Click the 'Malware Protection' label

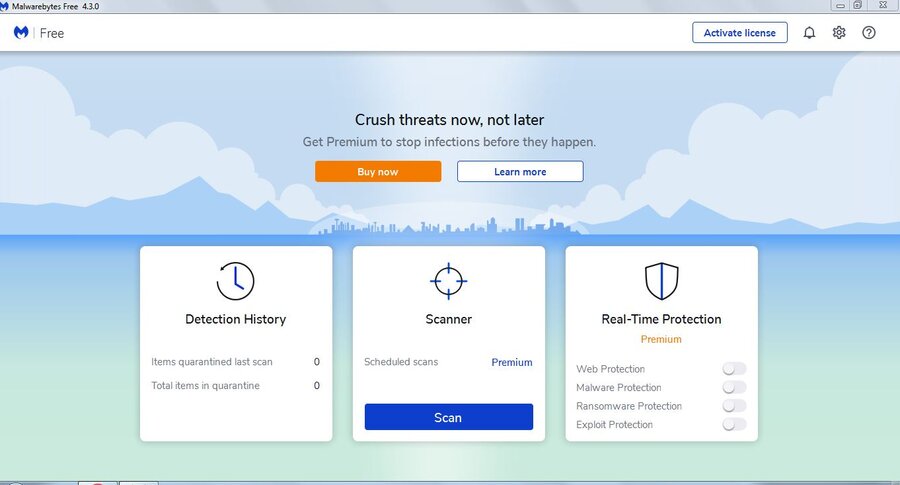(618, 387)
